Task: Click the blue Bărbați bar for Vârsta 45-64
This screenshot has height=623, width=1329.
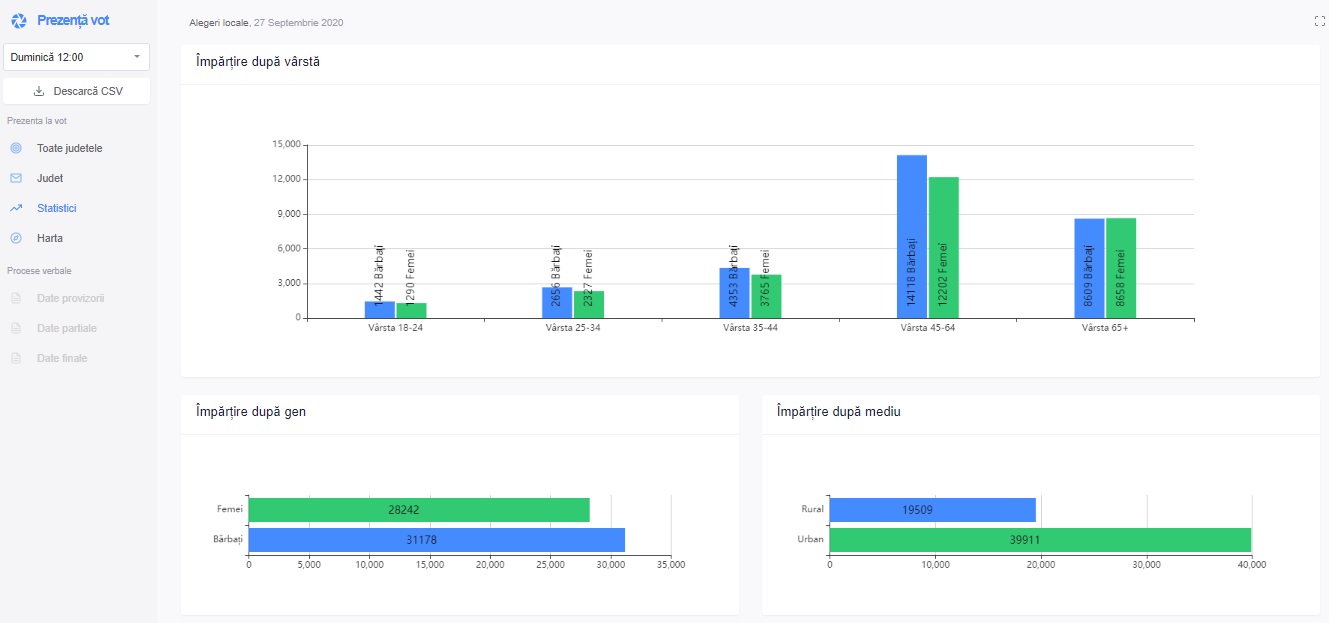Action: coord(911,237)
